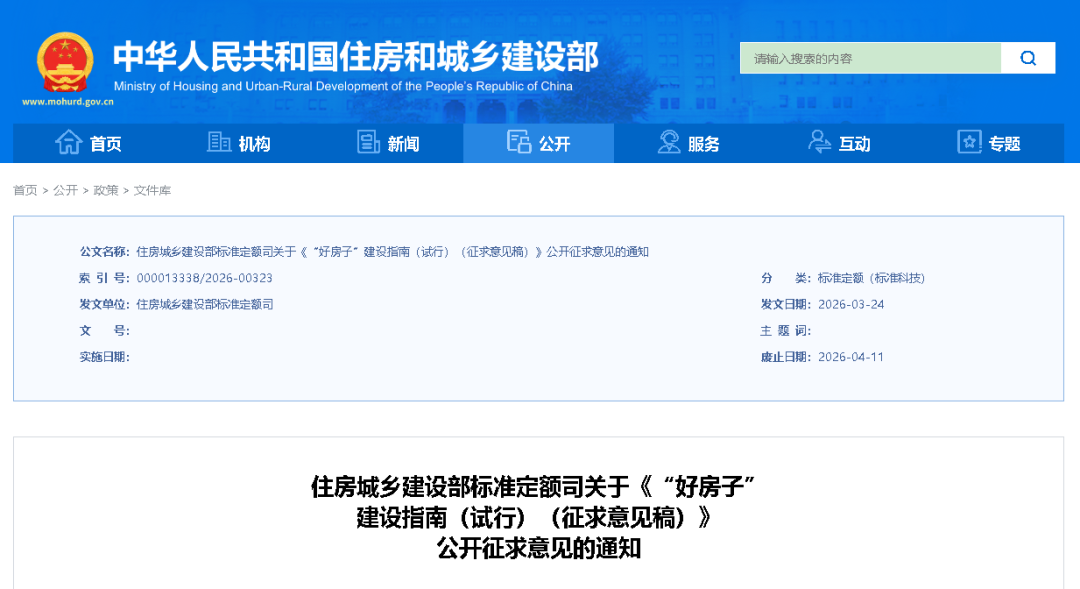Viewport: 1080px width, 589px height.
Task: Navigate to 文件库 in the breadcrumb
Action: pyautogui.click(x=152, y=190)
